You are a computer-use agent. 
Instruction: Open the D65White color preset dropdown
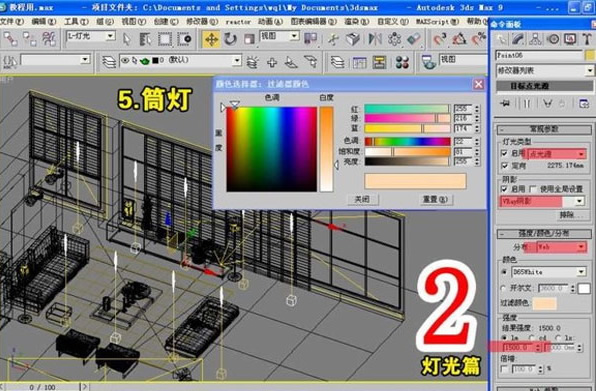point(548,272)
